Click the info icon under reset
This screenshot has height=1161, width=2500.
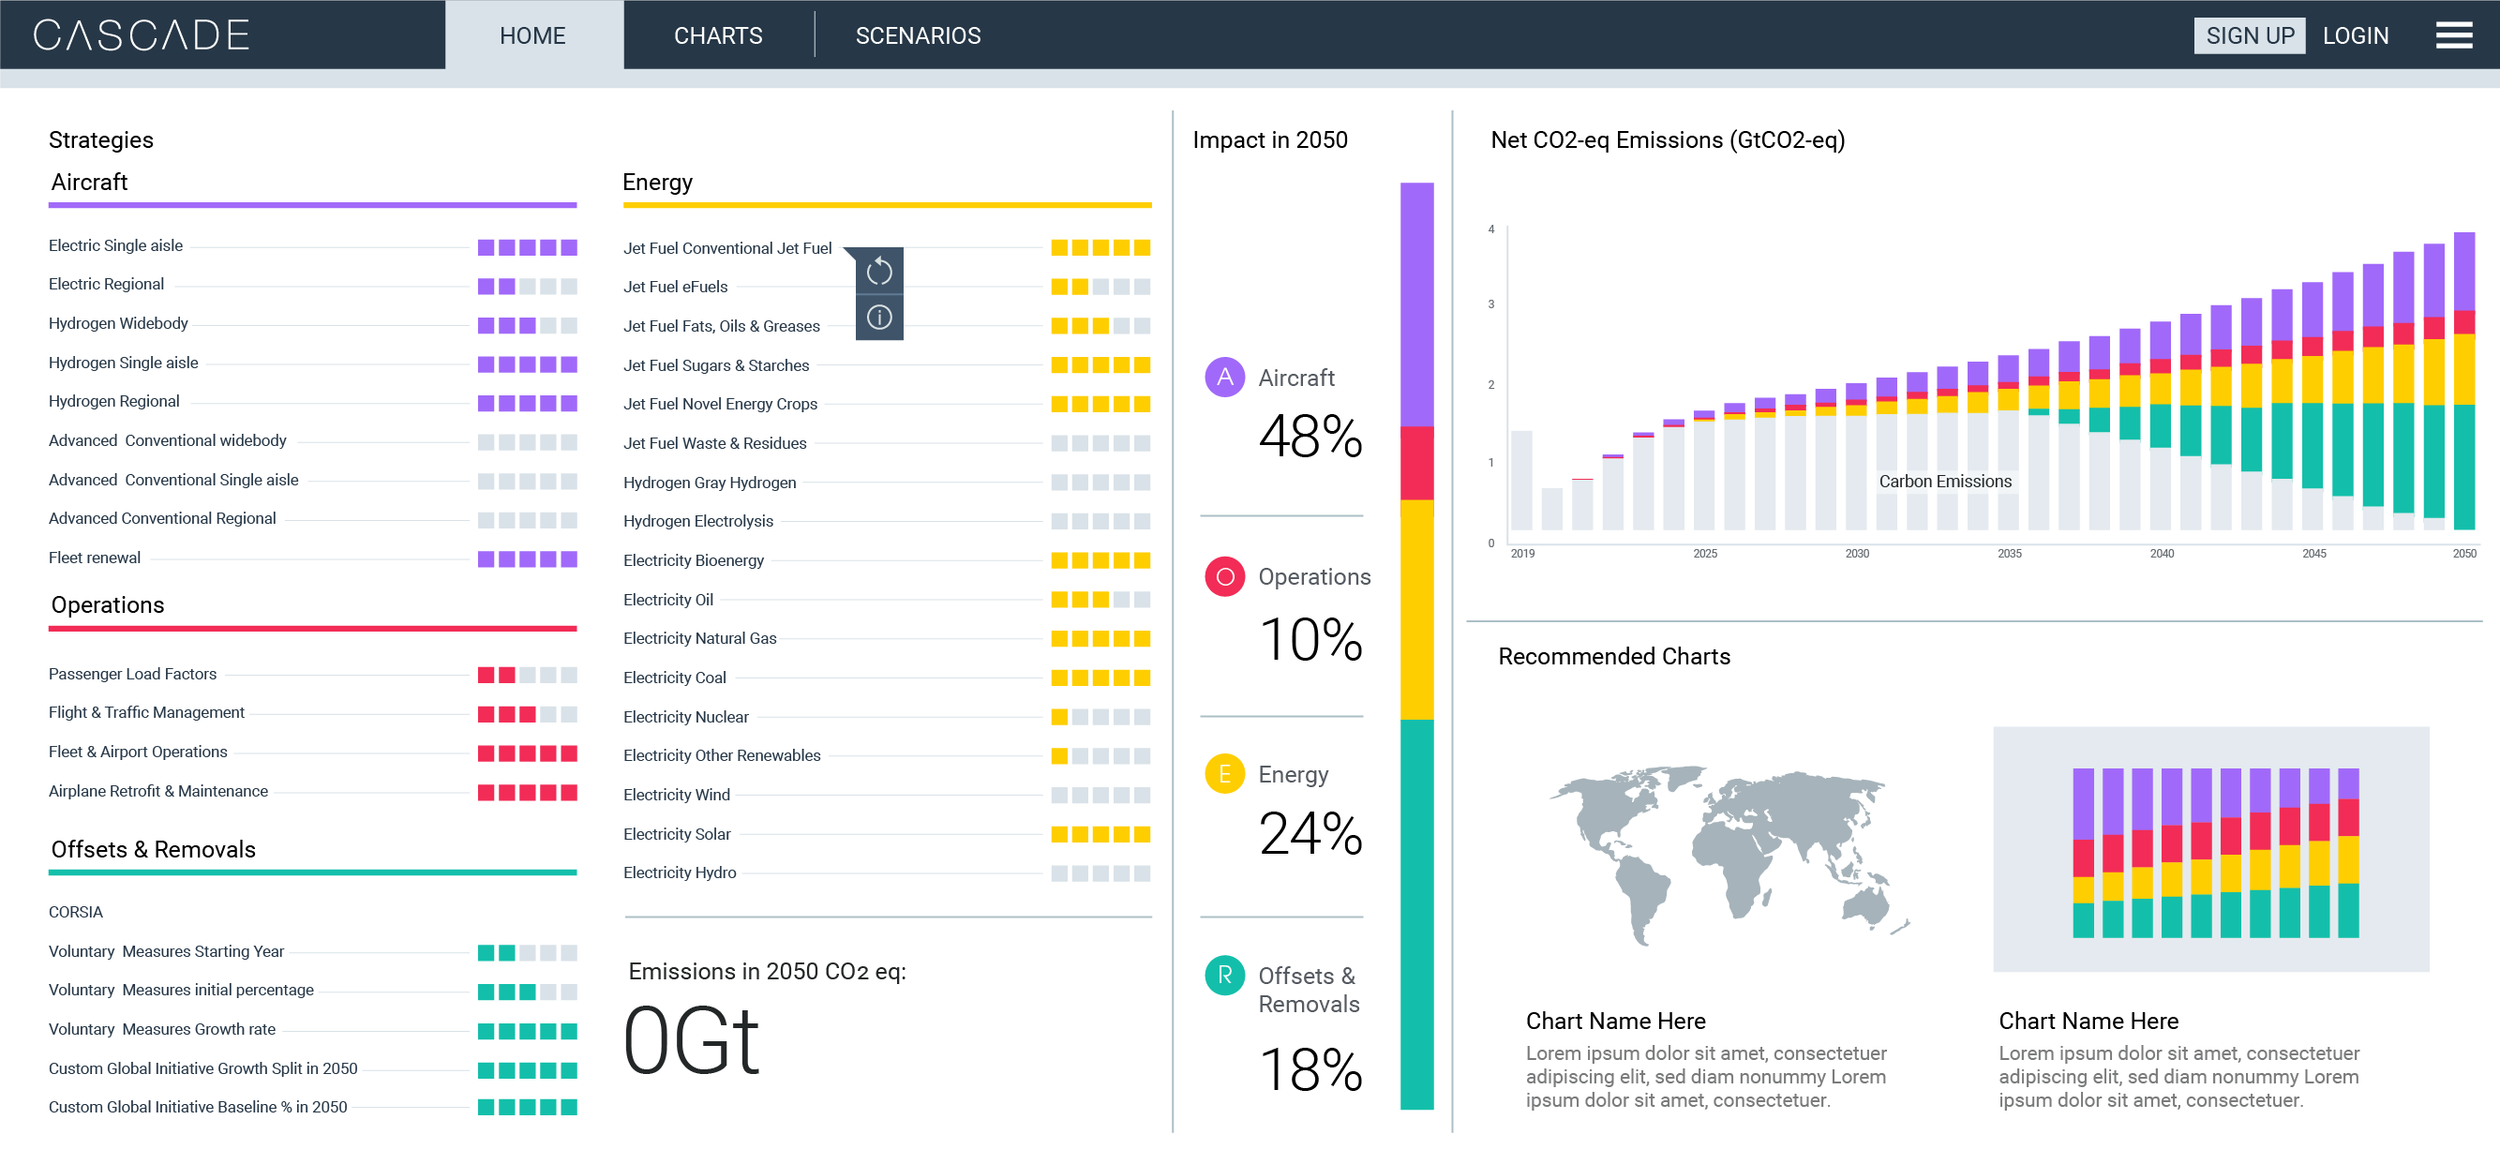click(879, 318)
